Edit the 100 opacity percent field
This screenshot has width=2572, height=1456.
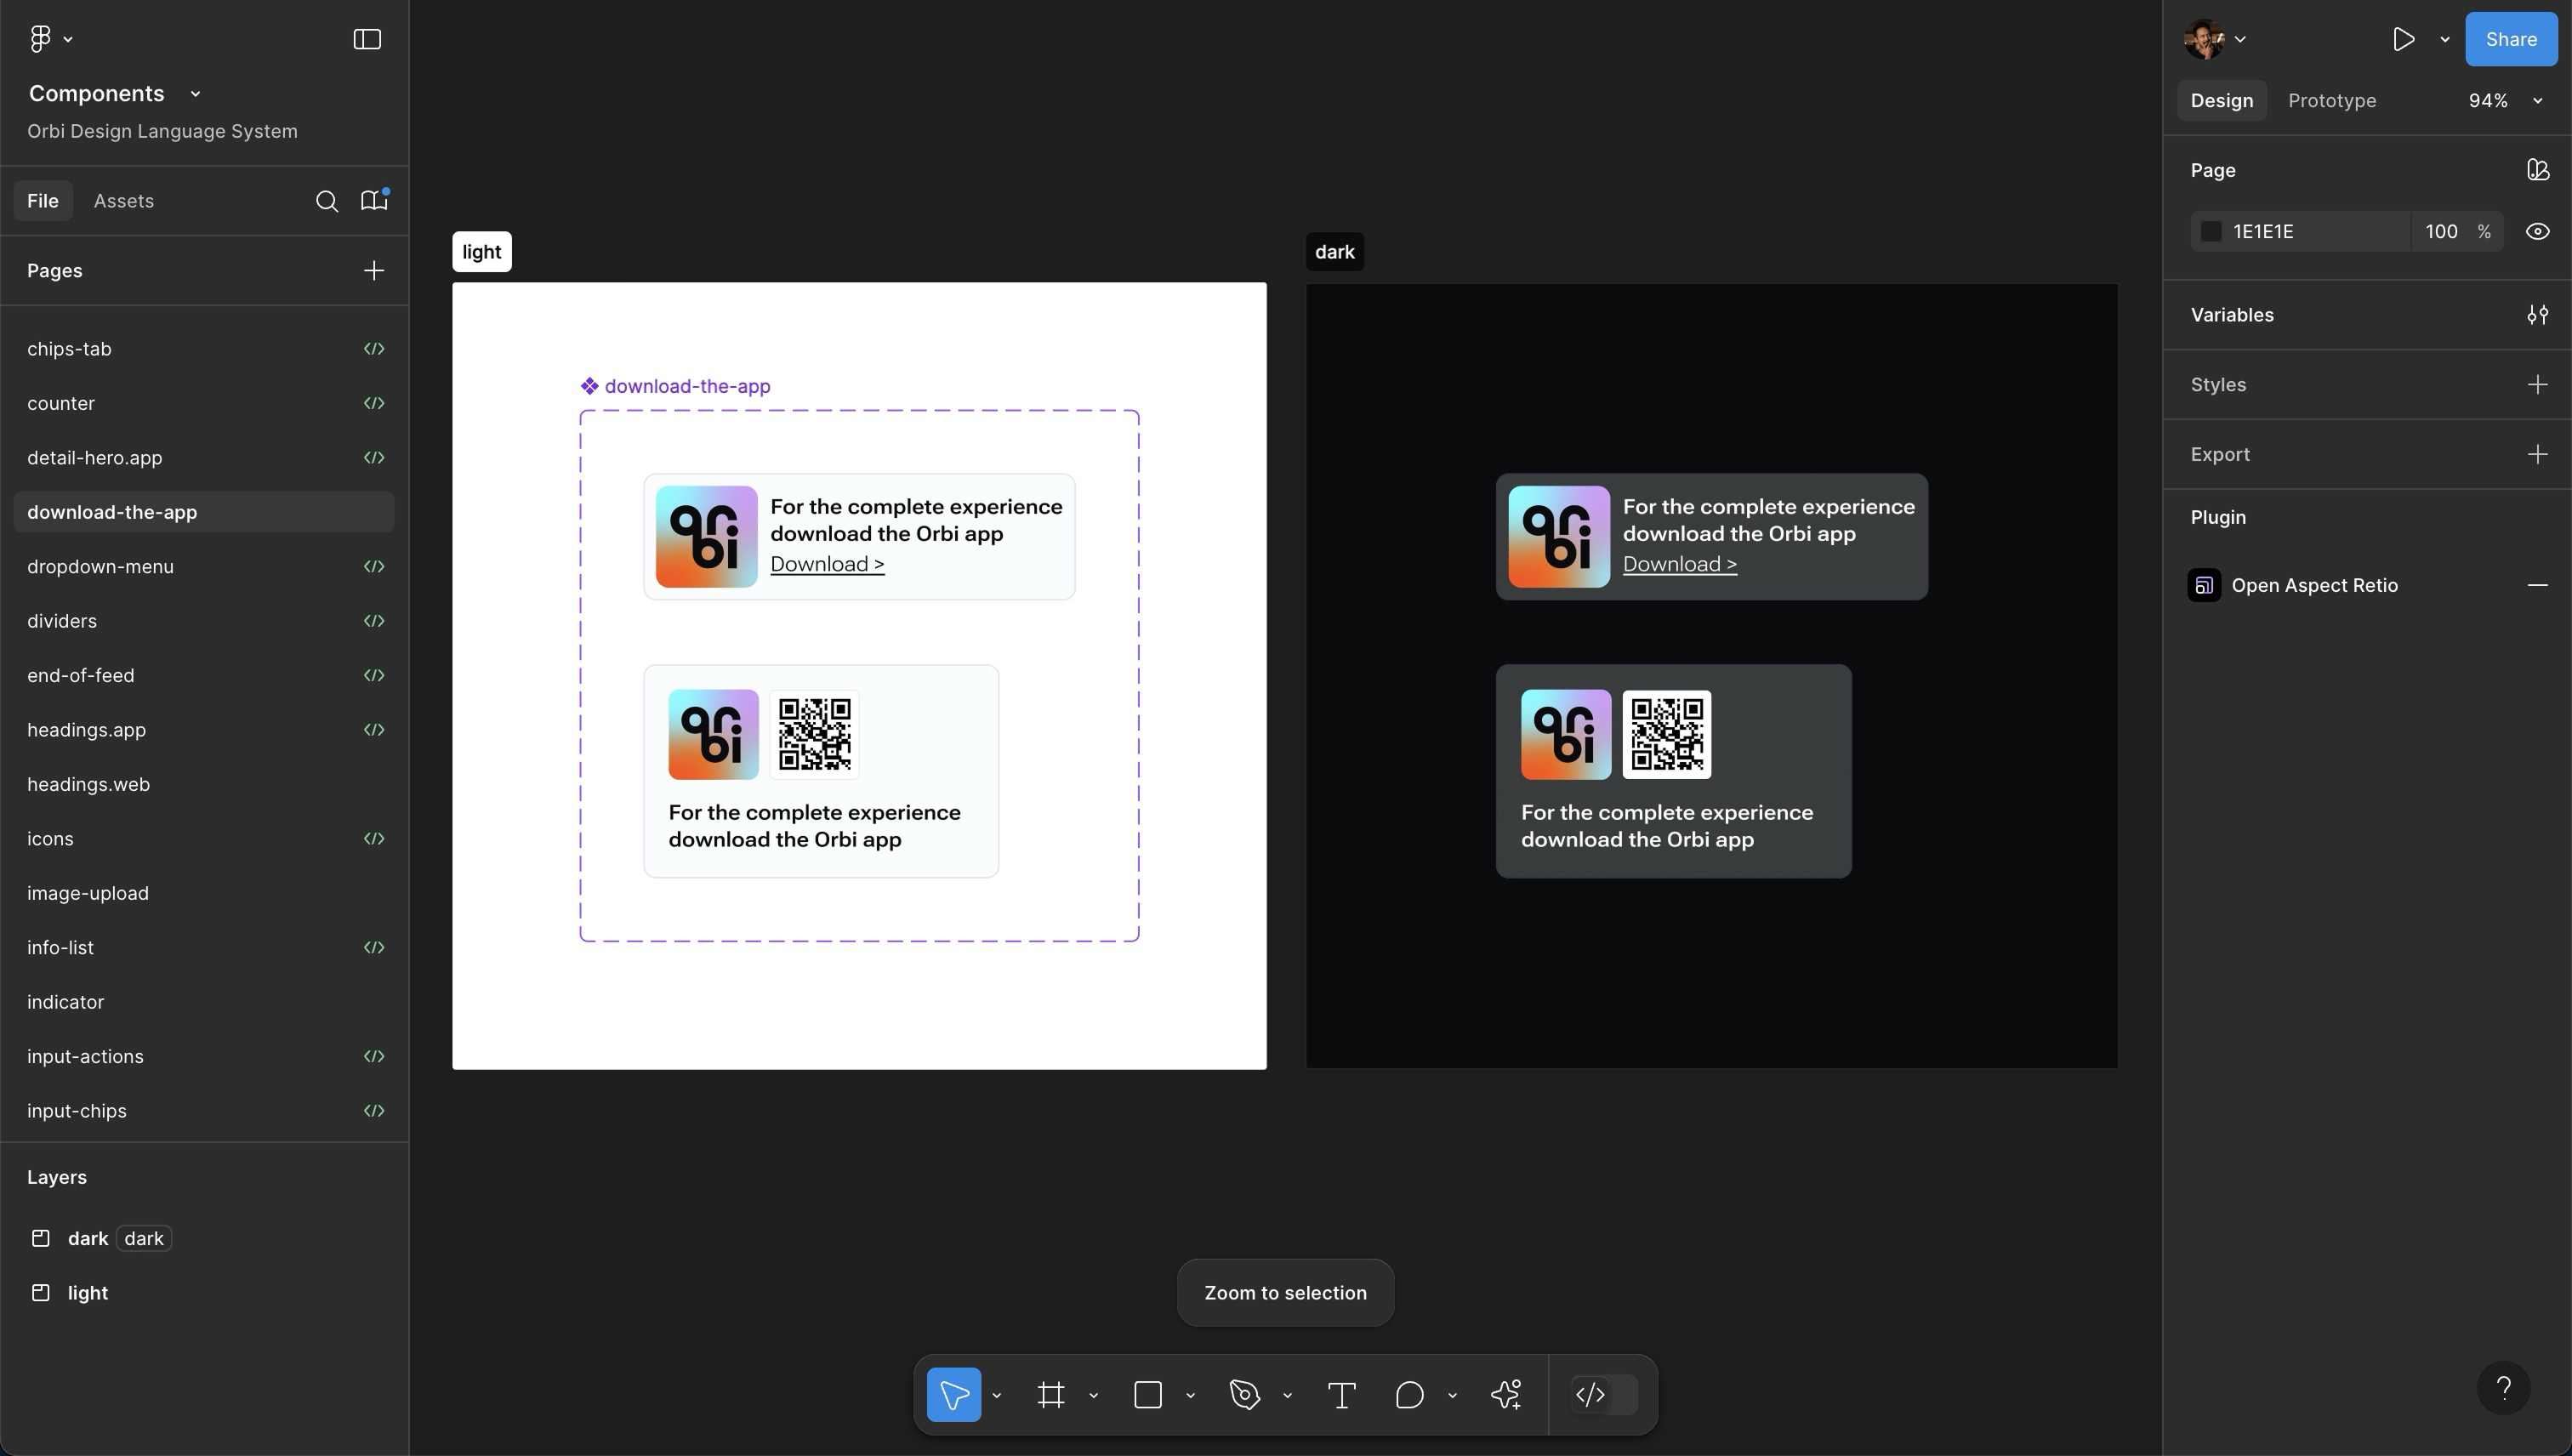tap(2457, 232)
